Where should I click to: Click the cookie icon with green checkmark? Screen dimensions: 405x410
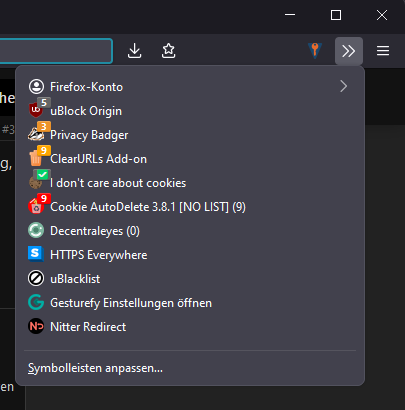36,182
